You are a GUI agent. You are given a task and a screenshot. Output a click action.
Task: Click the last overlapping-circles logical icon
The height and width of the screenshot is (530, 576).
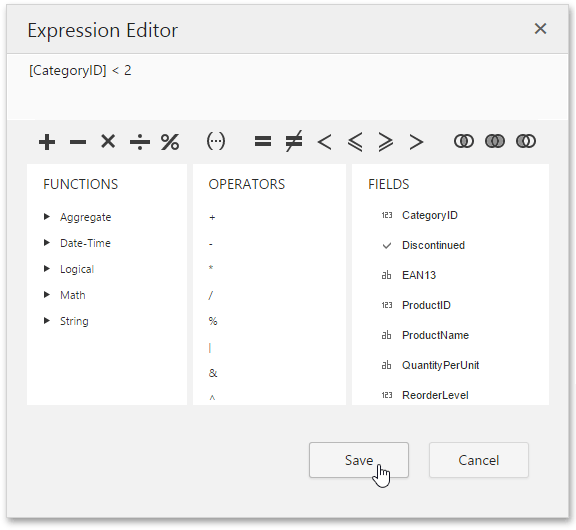(x=526, y=141)
